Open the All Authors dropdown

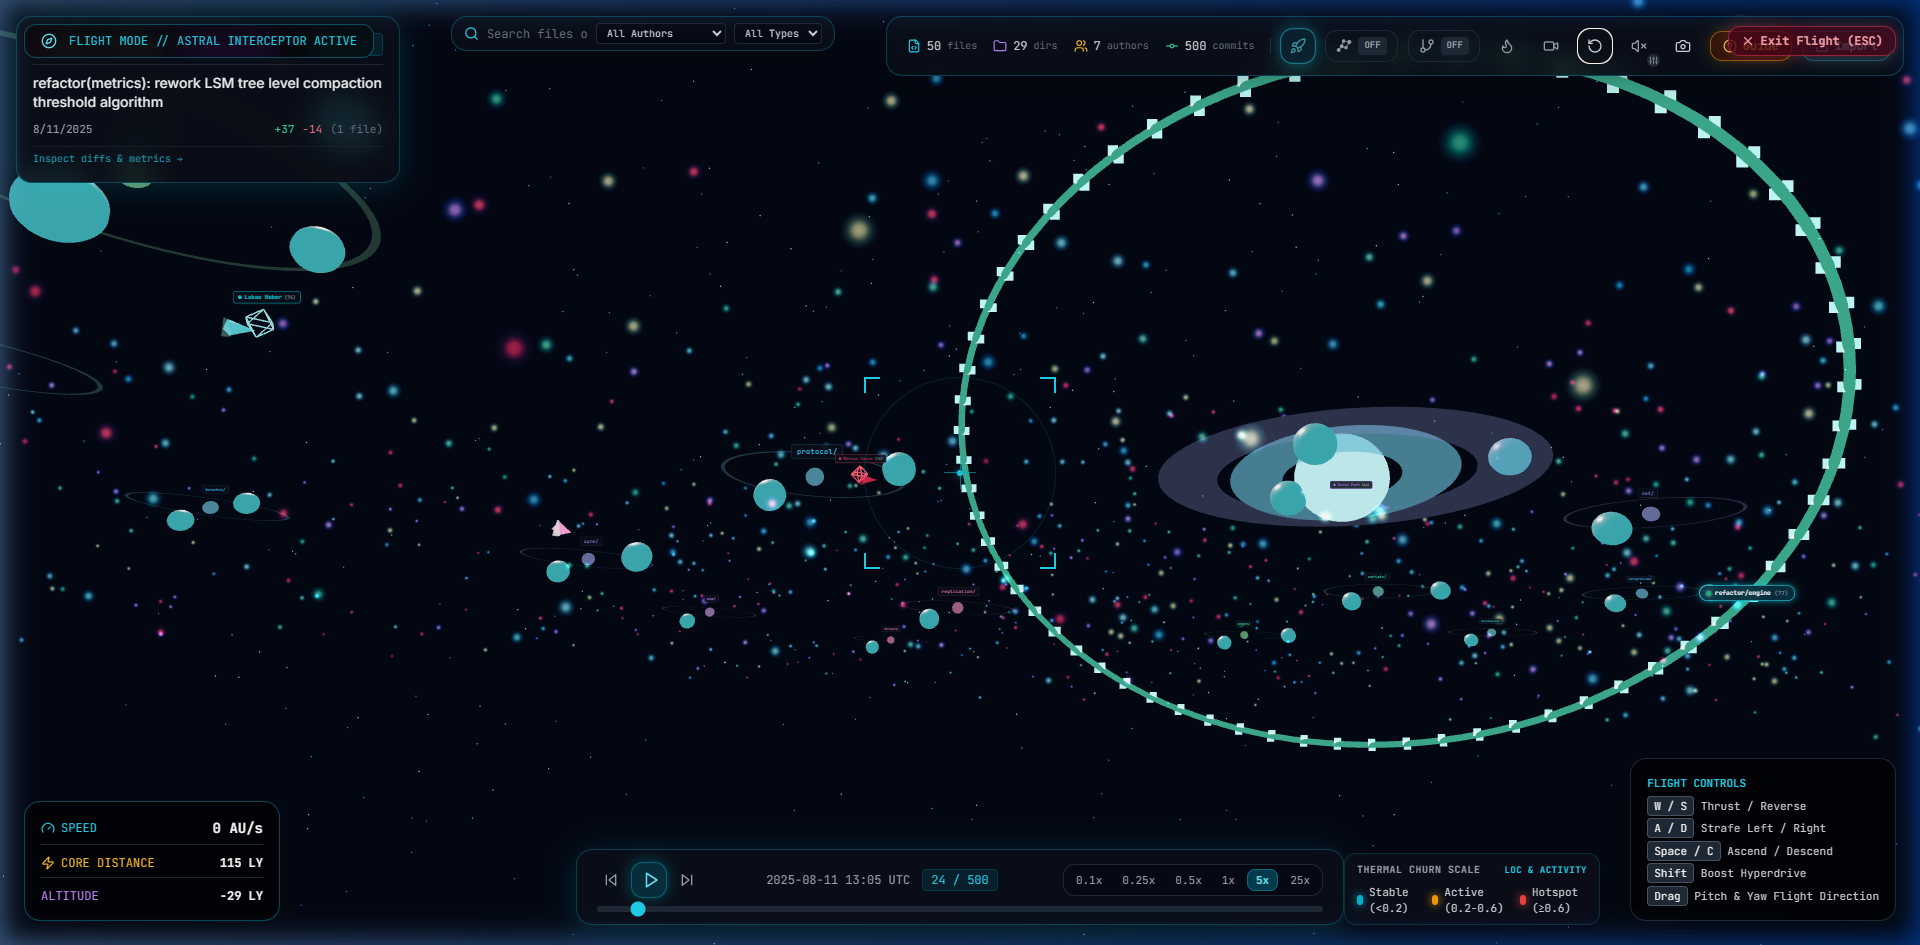pyautogui.click(x=661, y=34)
